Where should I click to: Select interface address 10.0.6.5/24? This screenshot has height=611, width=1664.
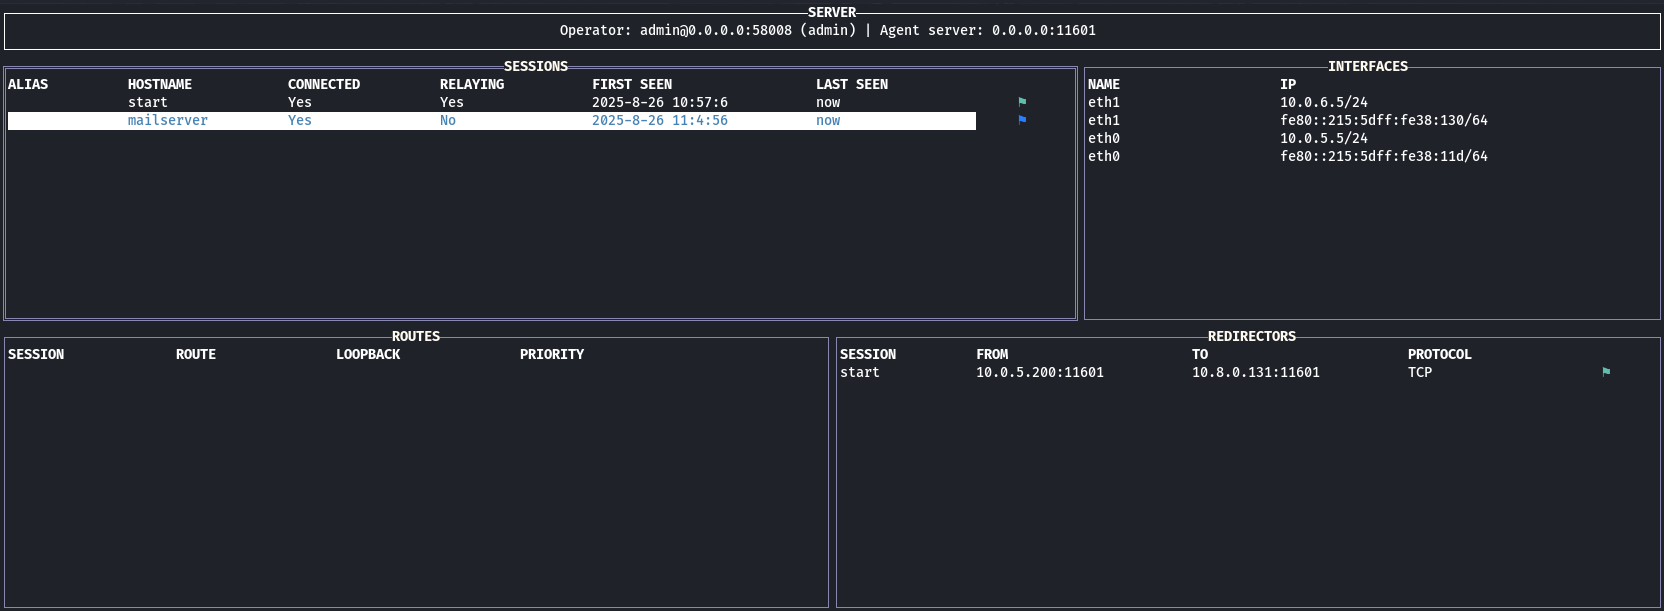coord(1324,103)
